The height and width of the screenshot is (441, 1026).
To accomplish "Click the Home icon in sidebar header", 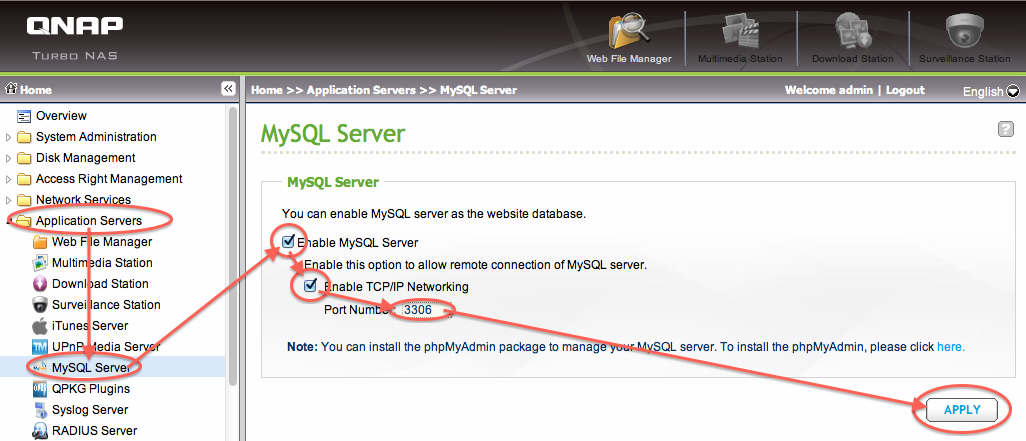I will pos(10,90).
